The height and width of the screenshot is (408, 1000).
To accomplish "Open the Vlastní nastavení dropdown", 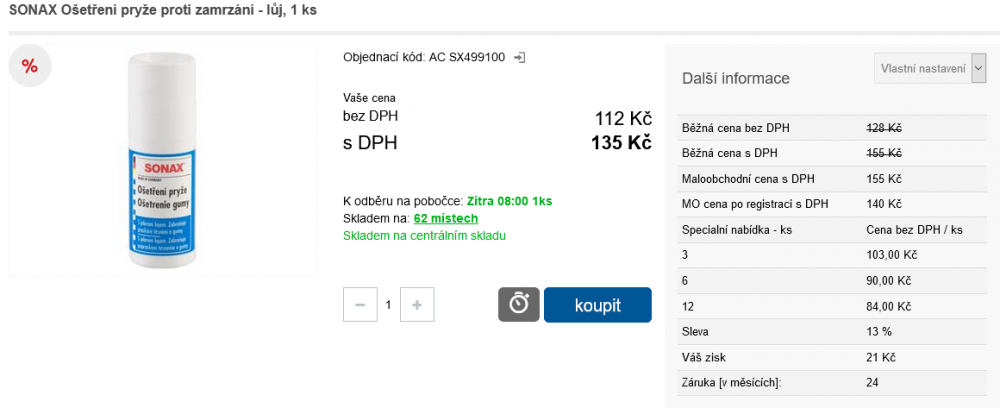I will [x=930, y=69].
